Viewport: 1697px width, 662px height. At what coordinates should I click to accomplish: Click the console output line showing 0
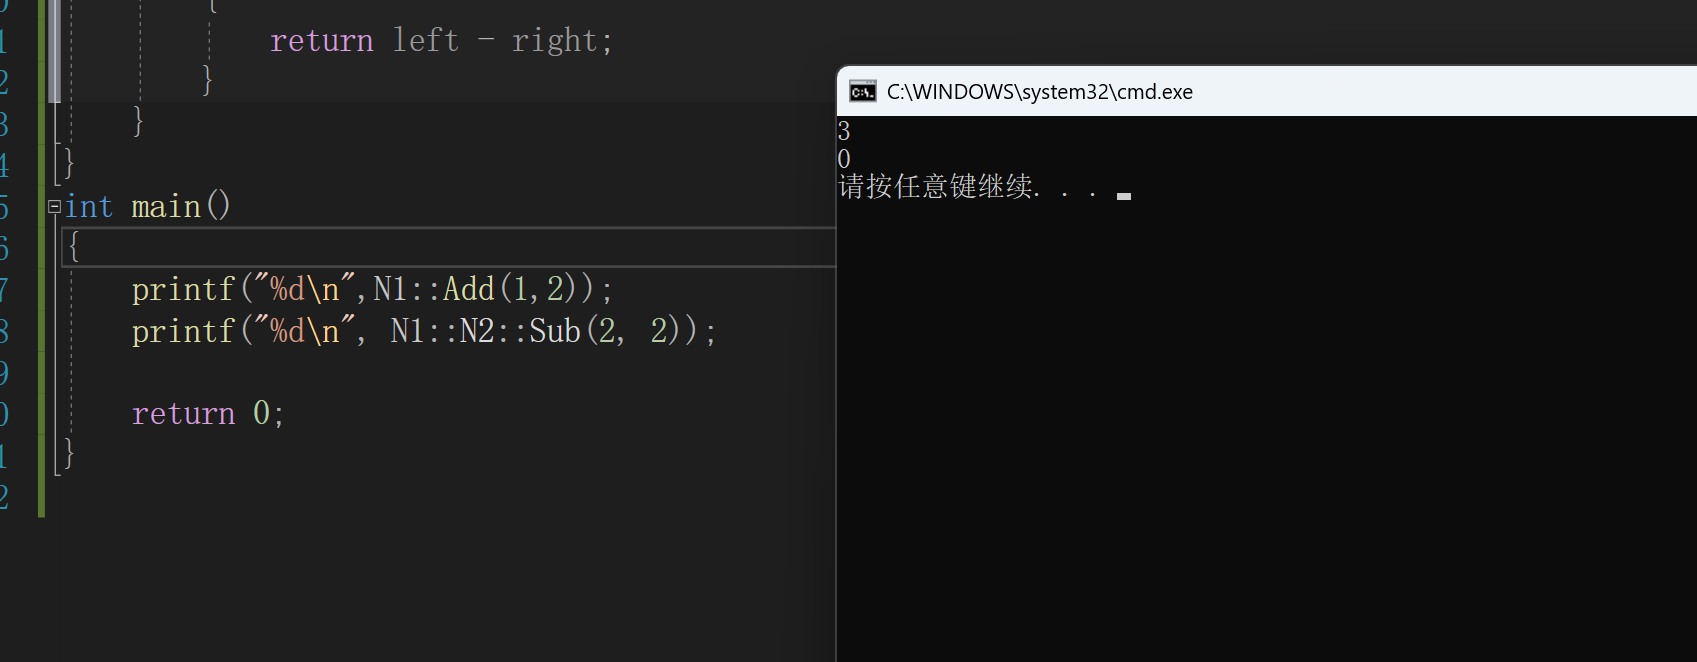click(x=843, y=158)
